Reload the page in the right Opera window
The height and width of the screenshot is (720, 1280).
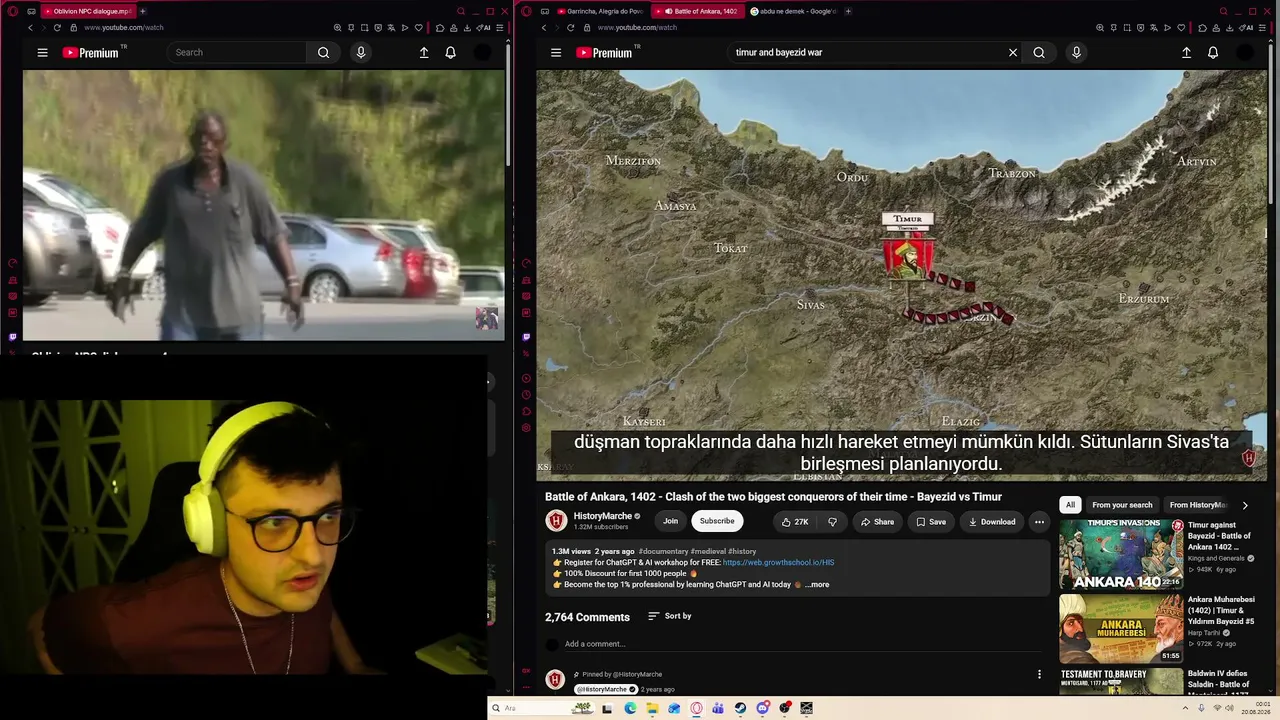(x=570, y=28)
